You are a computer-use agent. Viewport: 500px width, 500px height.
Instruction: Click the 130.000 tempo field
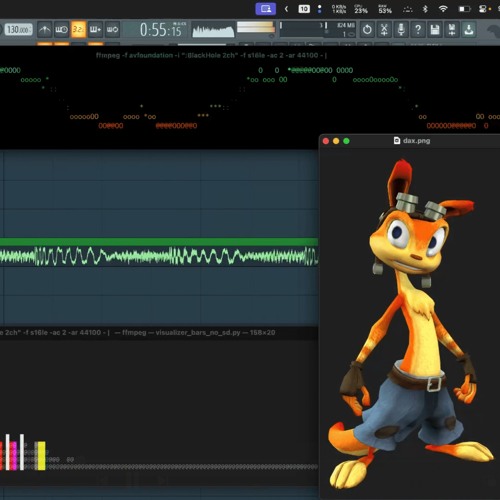[19, 30]
